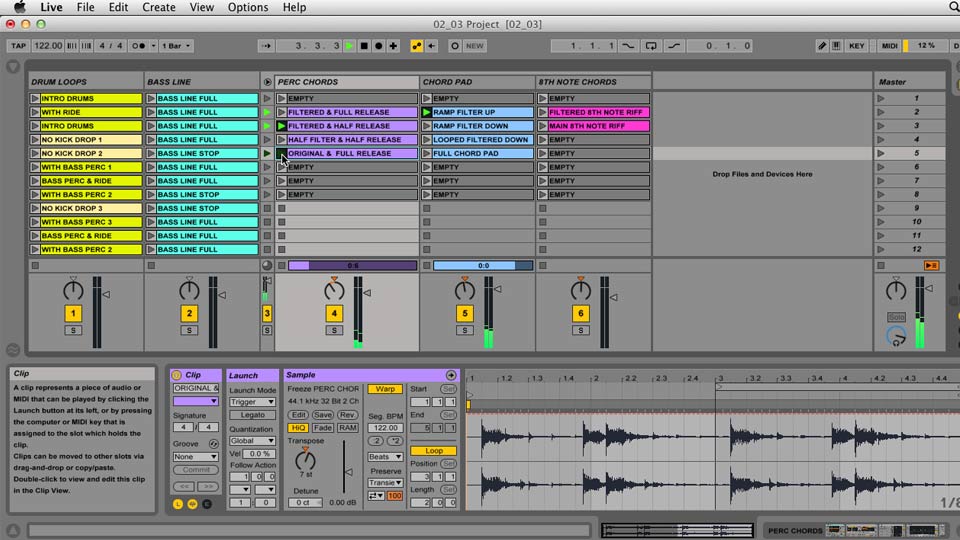The width and height of the screenshot is (960, 540).
Task: Click the TAP tempo button
Action: coord(18,46)
